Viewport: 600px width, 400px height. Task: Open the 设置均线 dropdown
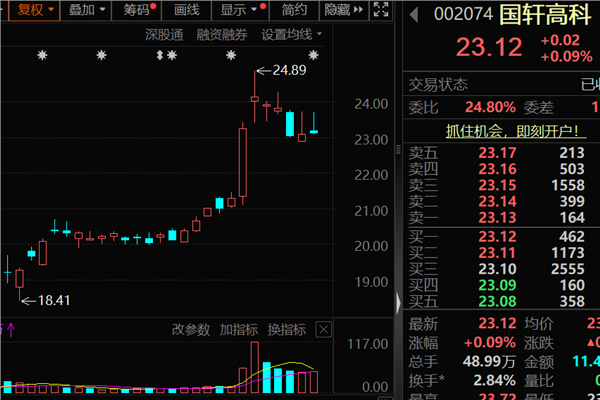tap(292, 35)
